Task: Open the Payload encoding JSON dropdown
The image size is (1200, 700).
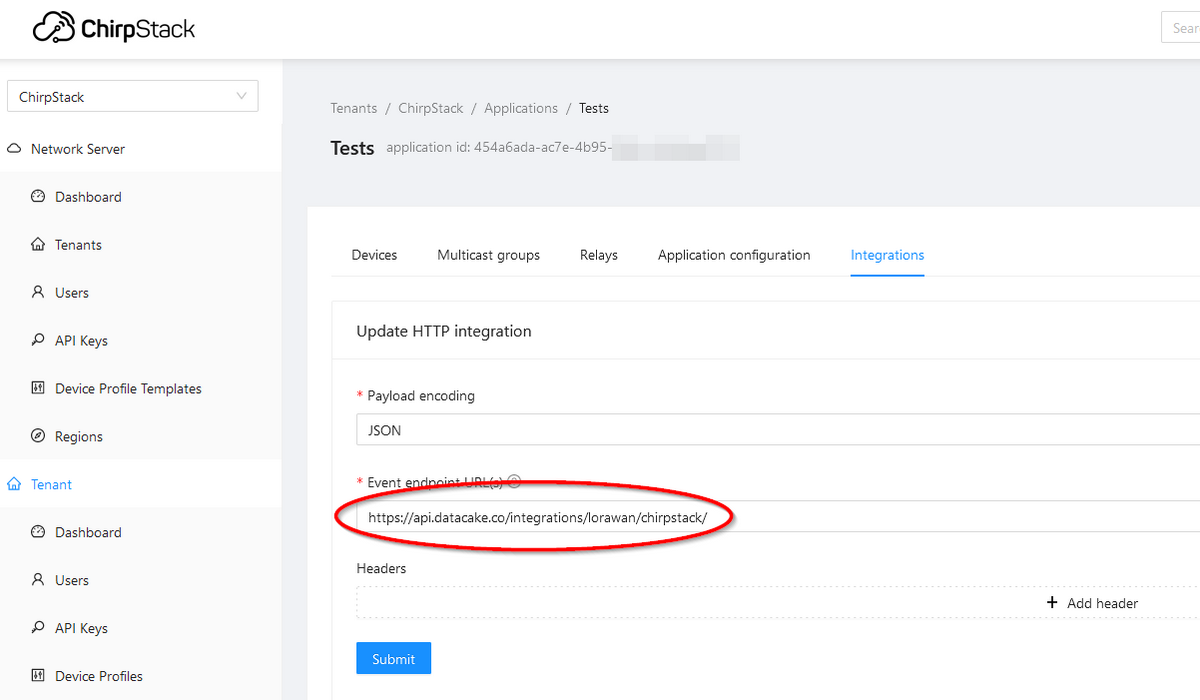Action: tap(778, 430)
